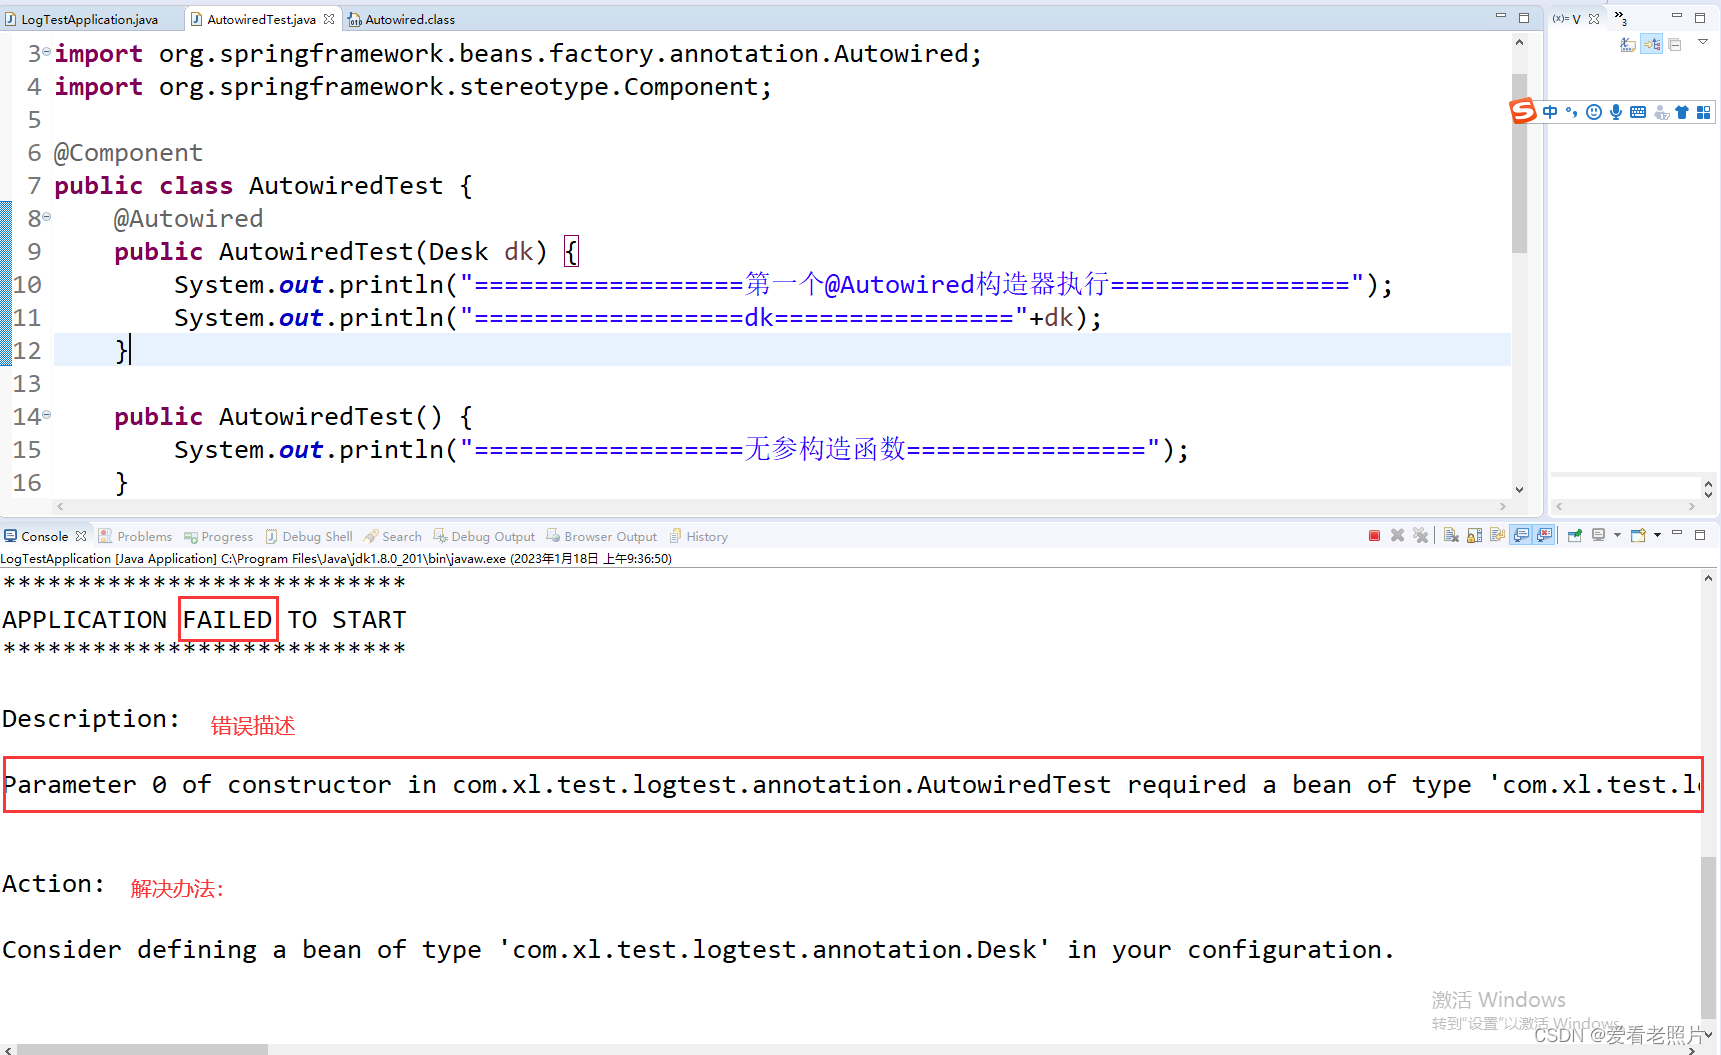Place cursor on @Component annotation line
Image resolution: width=1721 pixels, height=1055 pixels.
click(x=128, y=153)
